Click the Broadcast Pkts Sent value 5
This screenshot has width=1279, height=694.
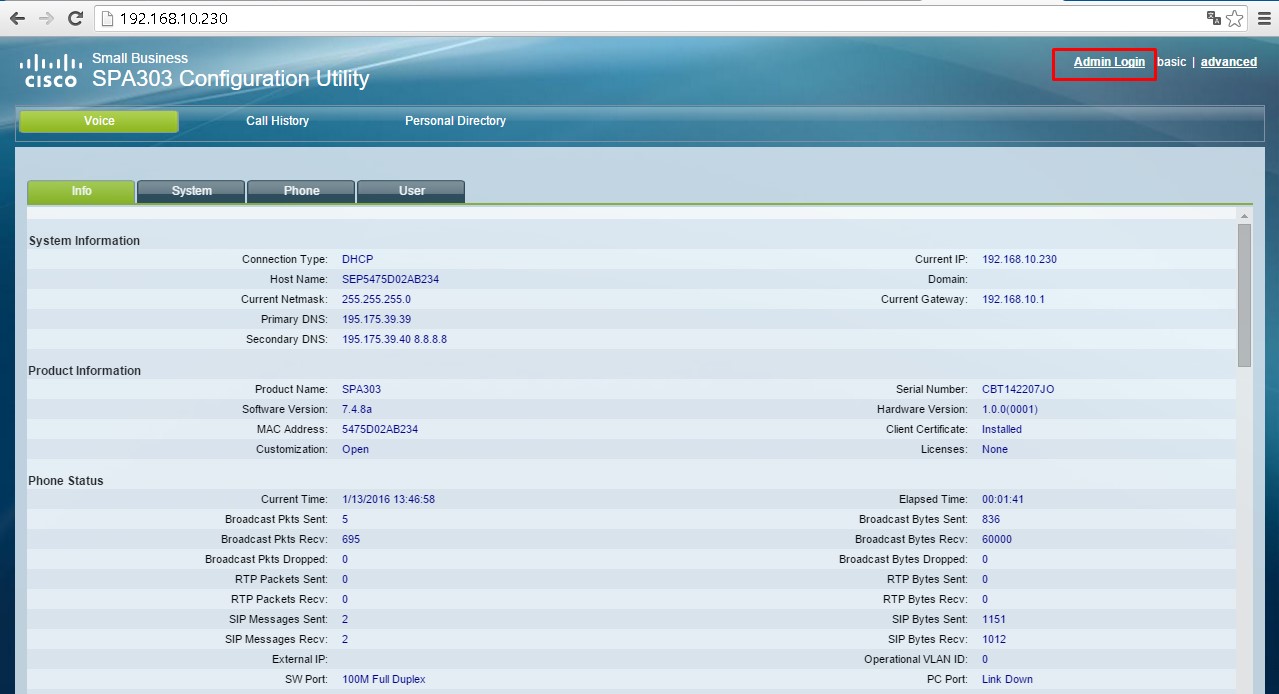coord(345,519)
